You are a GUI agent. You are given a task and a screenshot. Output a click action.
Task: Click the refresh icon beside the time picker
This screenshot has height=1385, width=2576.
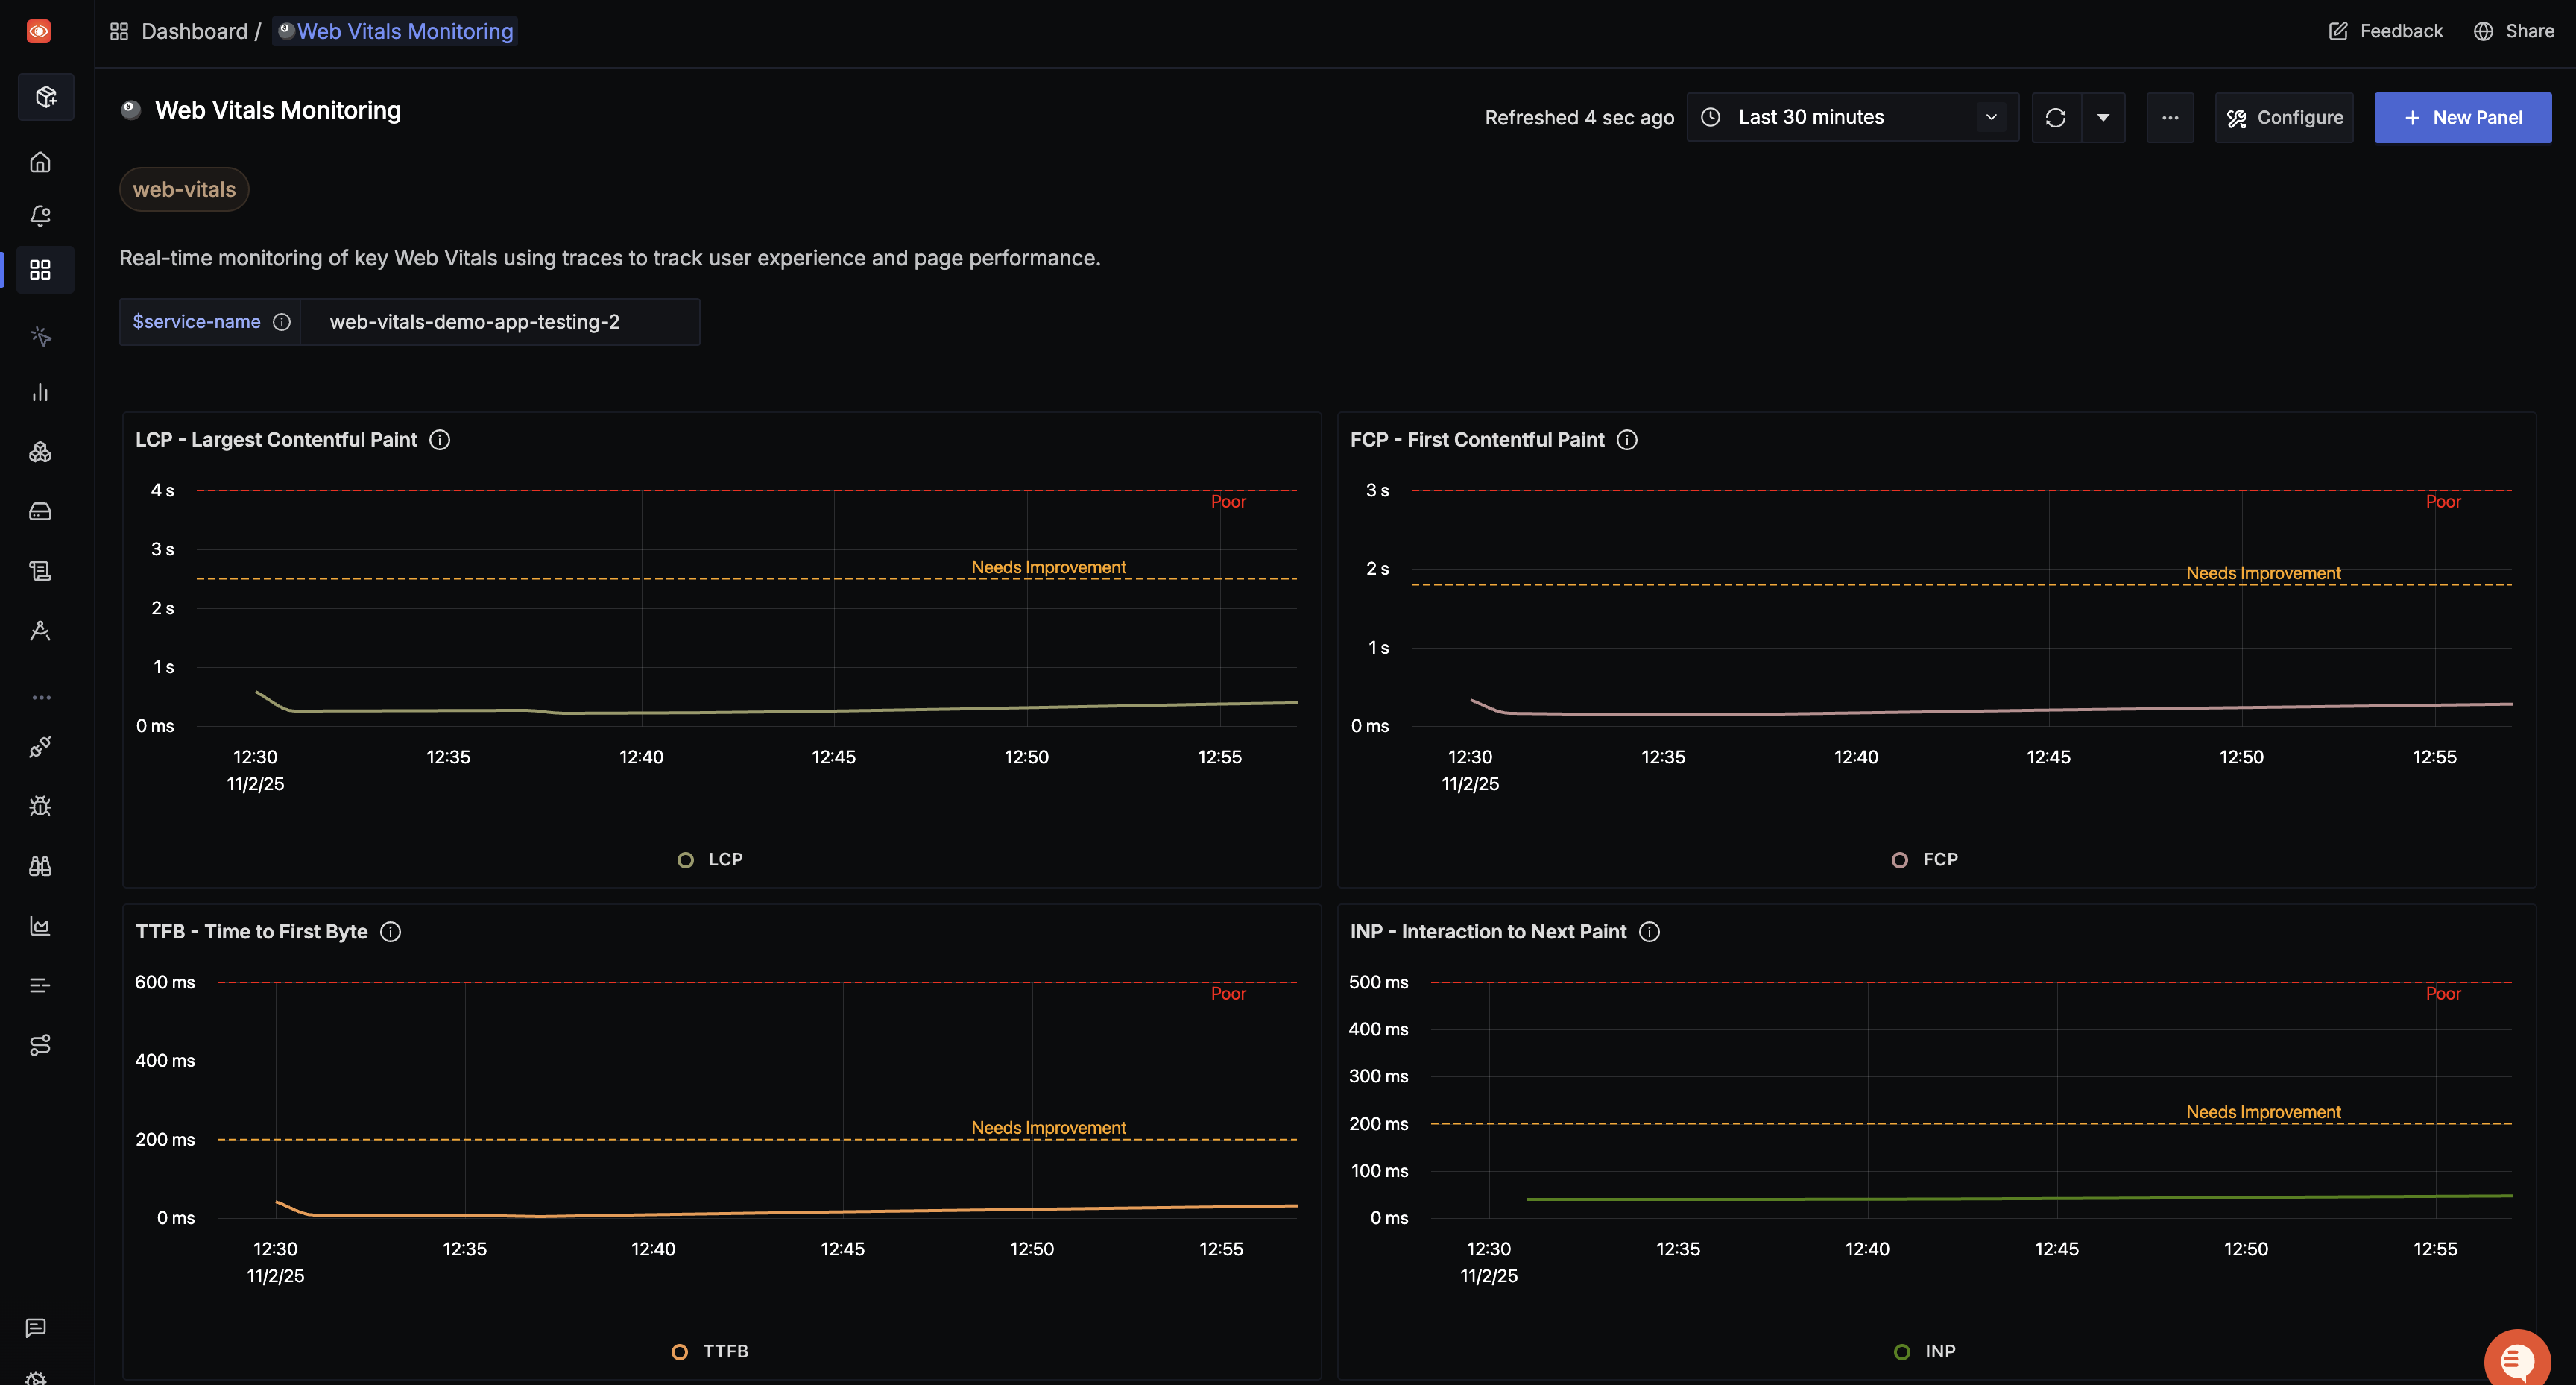(2057, 117)
